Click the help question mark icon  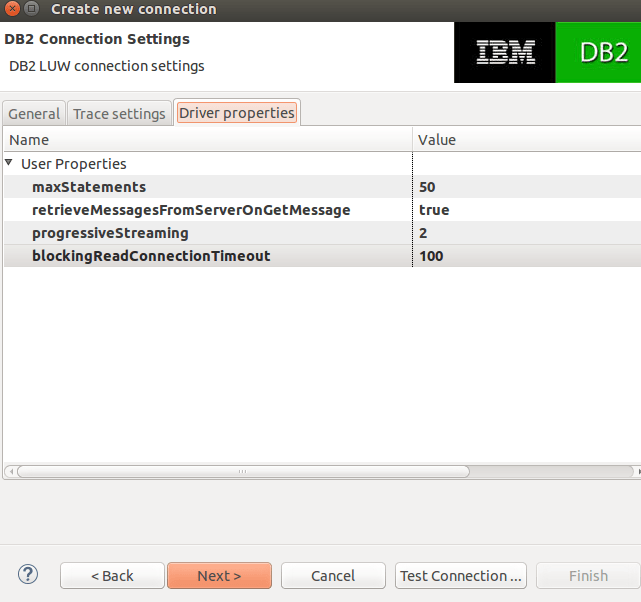(28, 575)
